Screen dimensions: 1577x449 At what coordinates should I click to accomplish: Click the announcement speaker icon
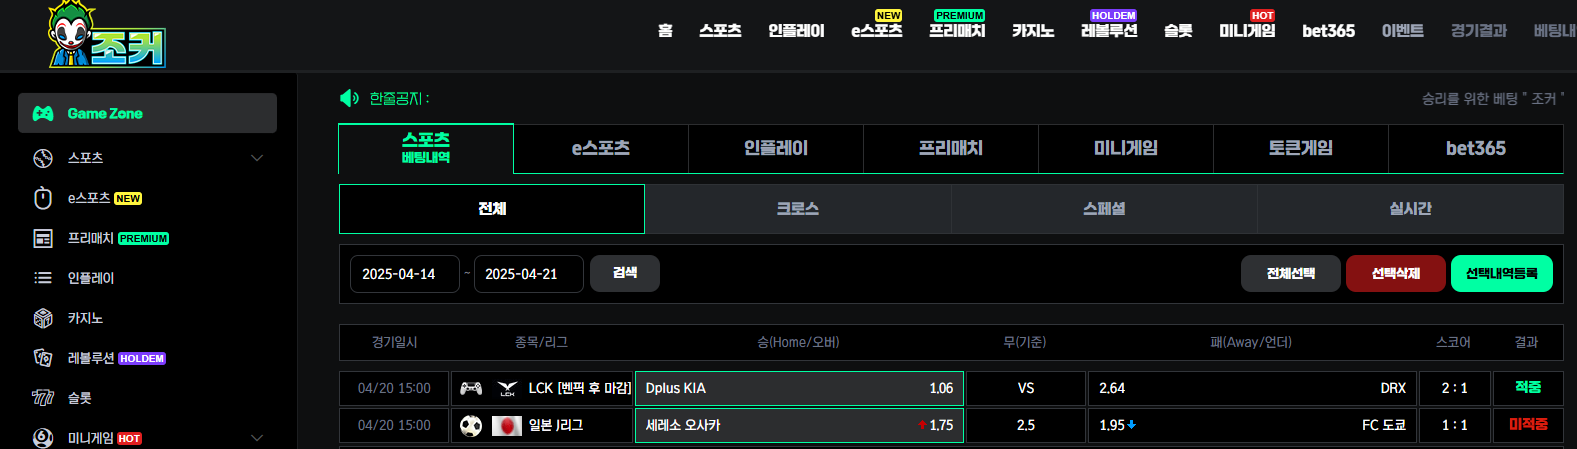click(349, 98)
